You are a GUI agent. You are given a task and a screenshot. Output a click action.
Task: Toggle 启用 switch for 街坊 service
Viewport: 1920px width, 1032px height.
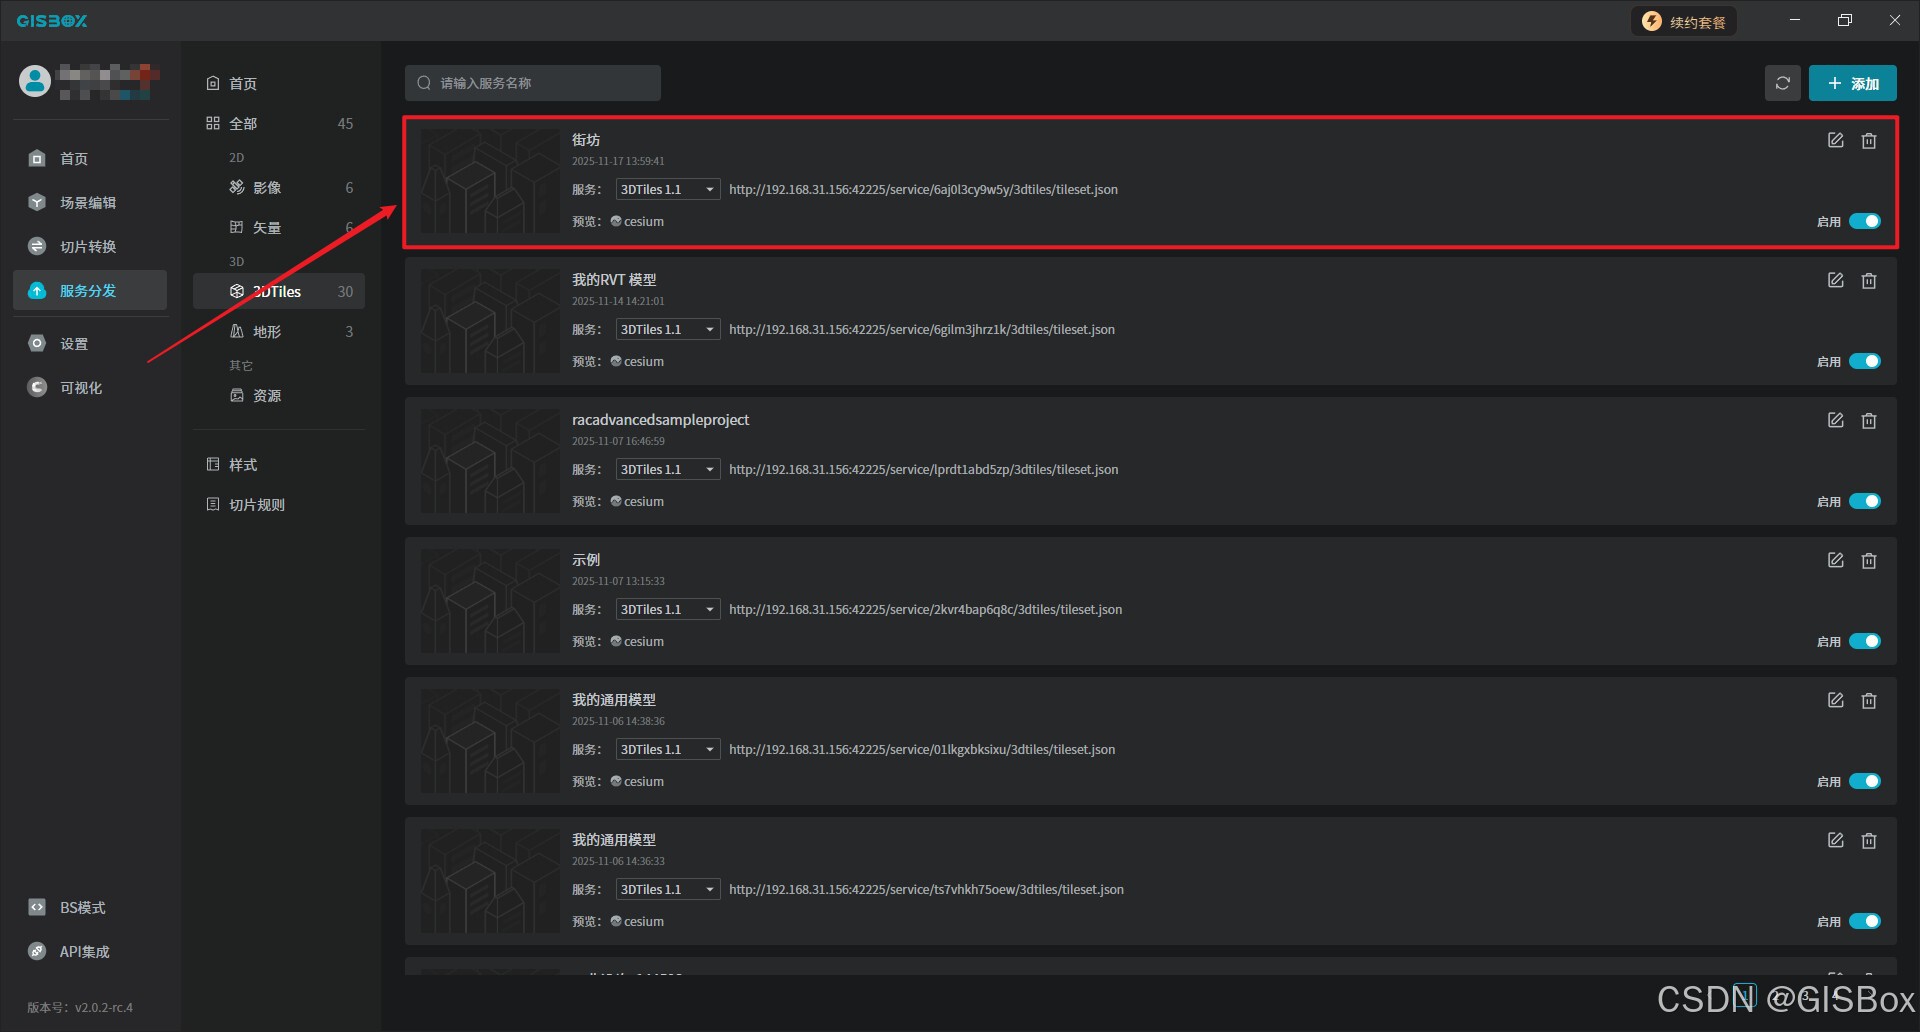point(1864,221)
